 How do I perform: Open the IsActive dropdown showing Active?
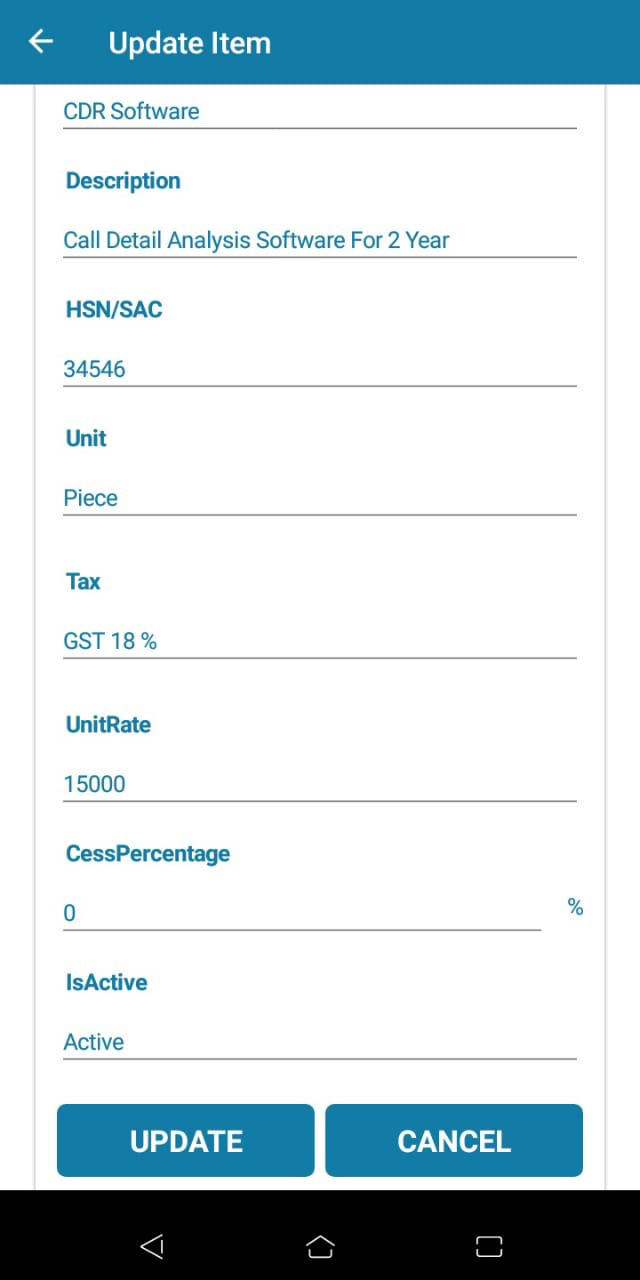pyautogui.click(x=319, y=1042)
